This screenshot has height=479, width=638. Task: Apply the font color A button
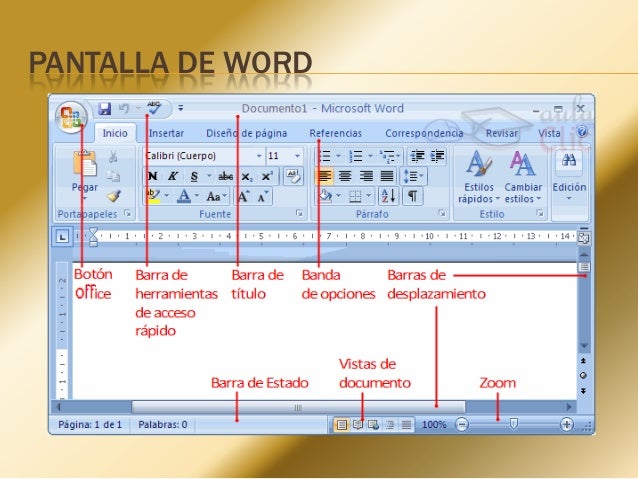[184, 197]
